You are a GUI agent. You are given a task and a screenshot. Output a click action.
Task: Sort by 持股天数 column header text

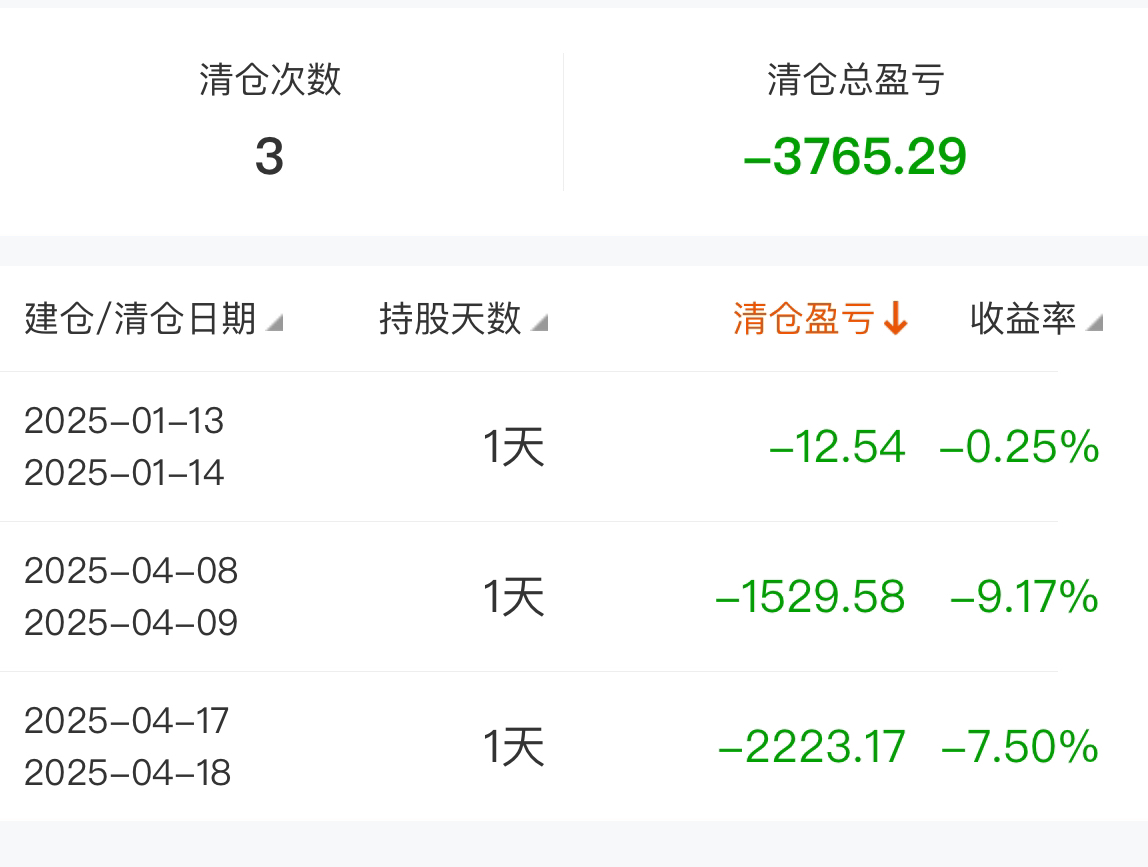pos(450,319)
